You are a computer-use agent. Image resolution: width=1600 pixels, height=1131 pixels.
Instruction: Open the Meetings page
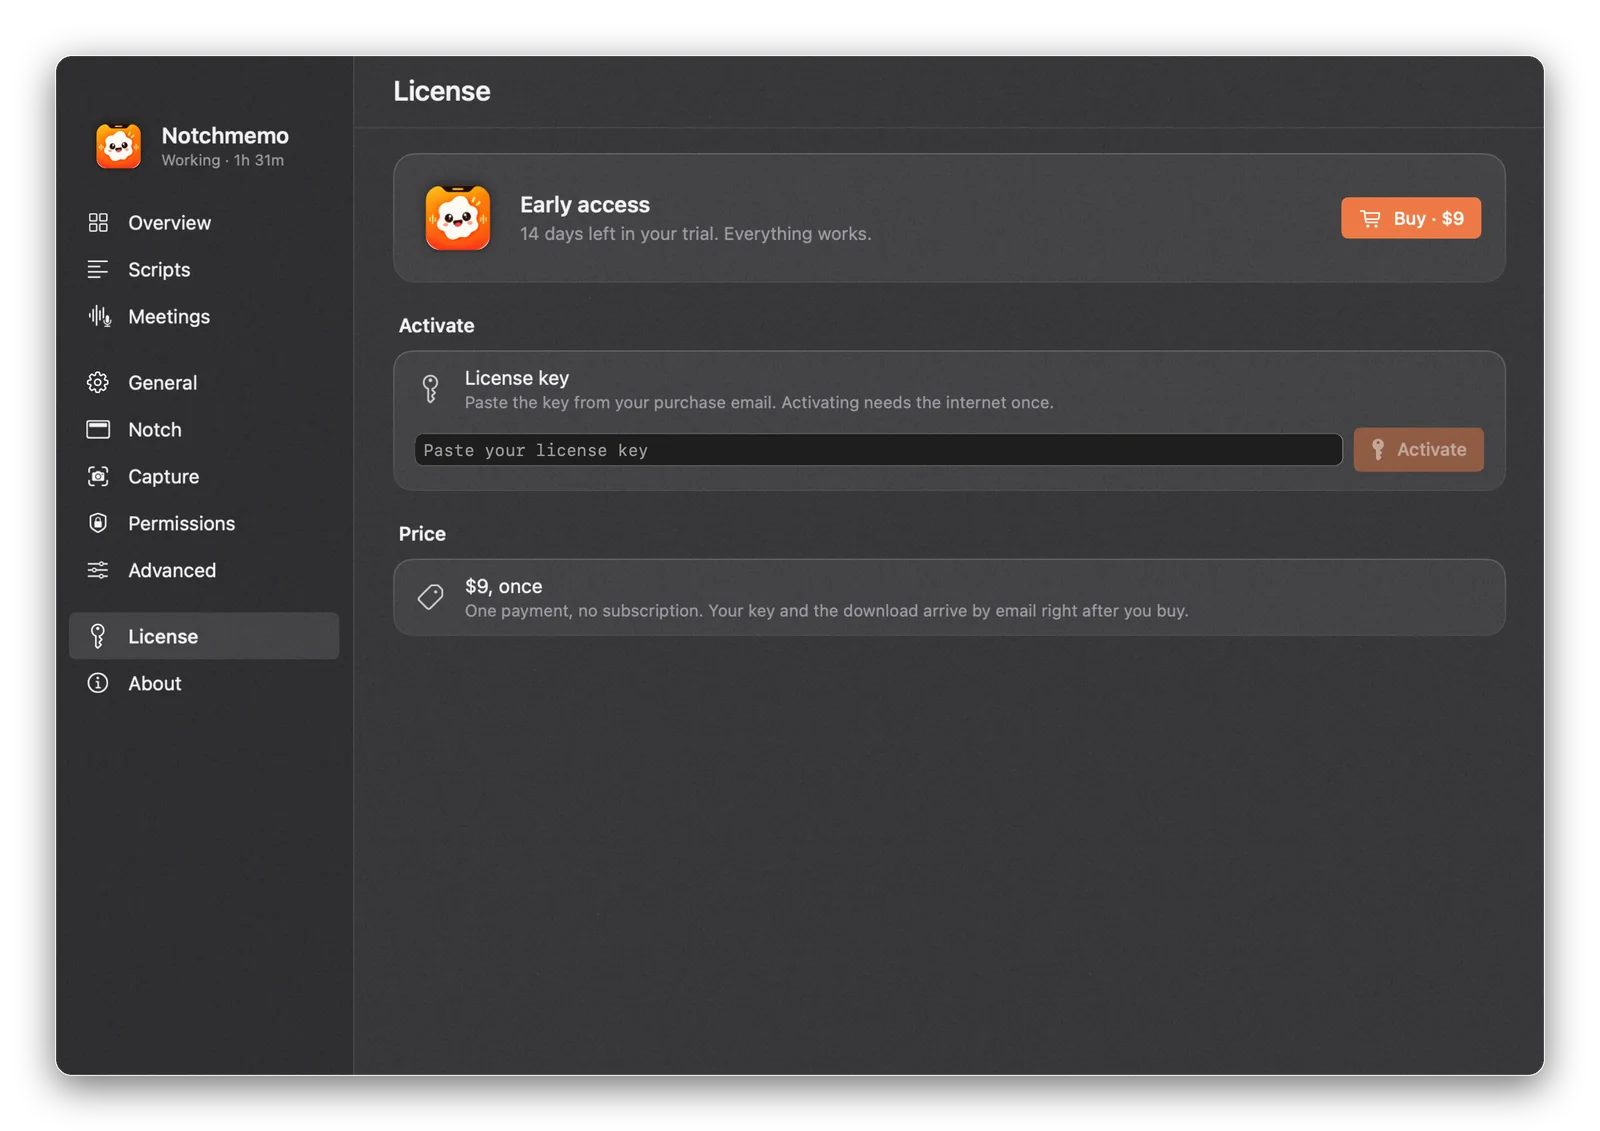click(x=204, y=316)
